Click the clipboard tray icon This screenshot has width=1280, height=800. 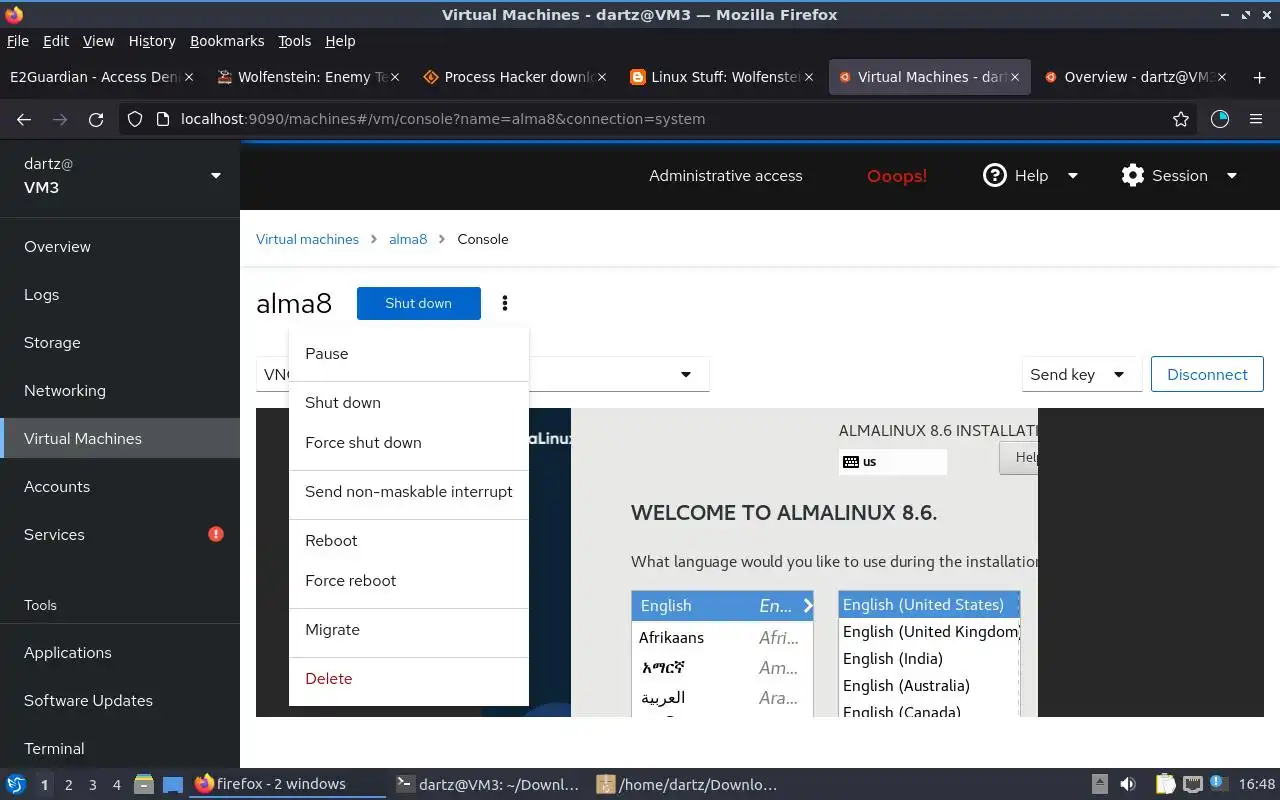pos(1165,784)
